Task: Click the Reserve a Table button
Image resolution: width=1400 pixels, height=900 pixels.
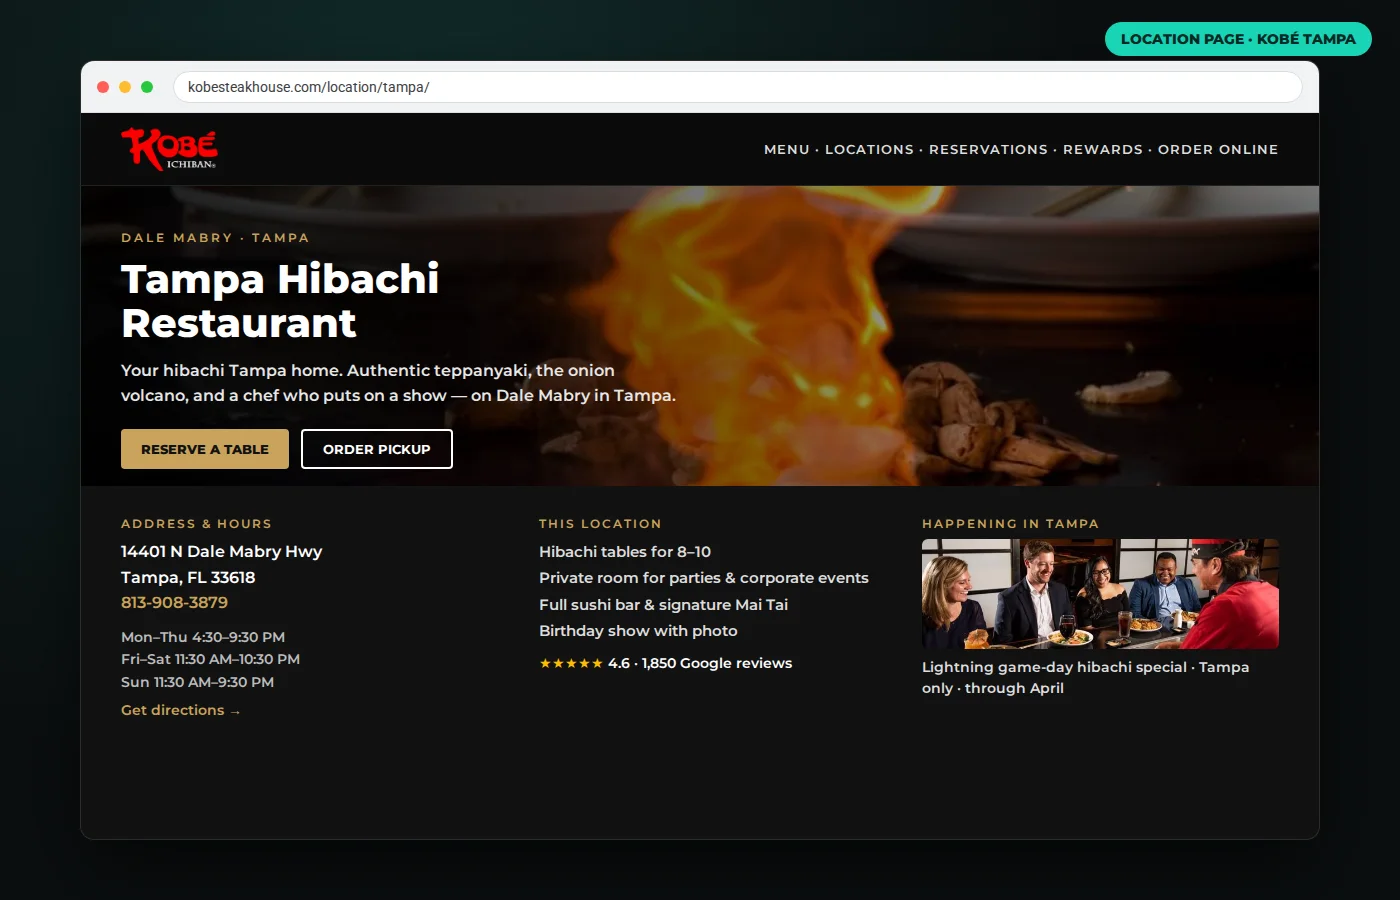Action: [x=205, y=449]
